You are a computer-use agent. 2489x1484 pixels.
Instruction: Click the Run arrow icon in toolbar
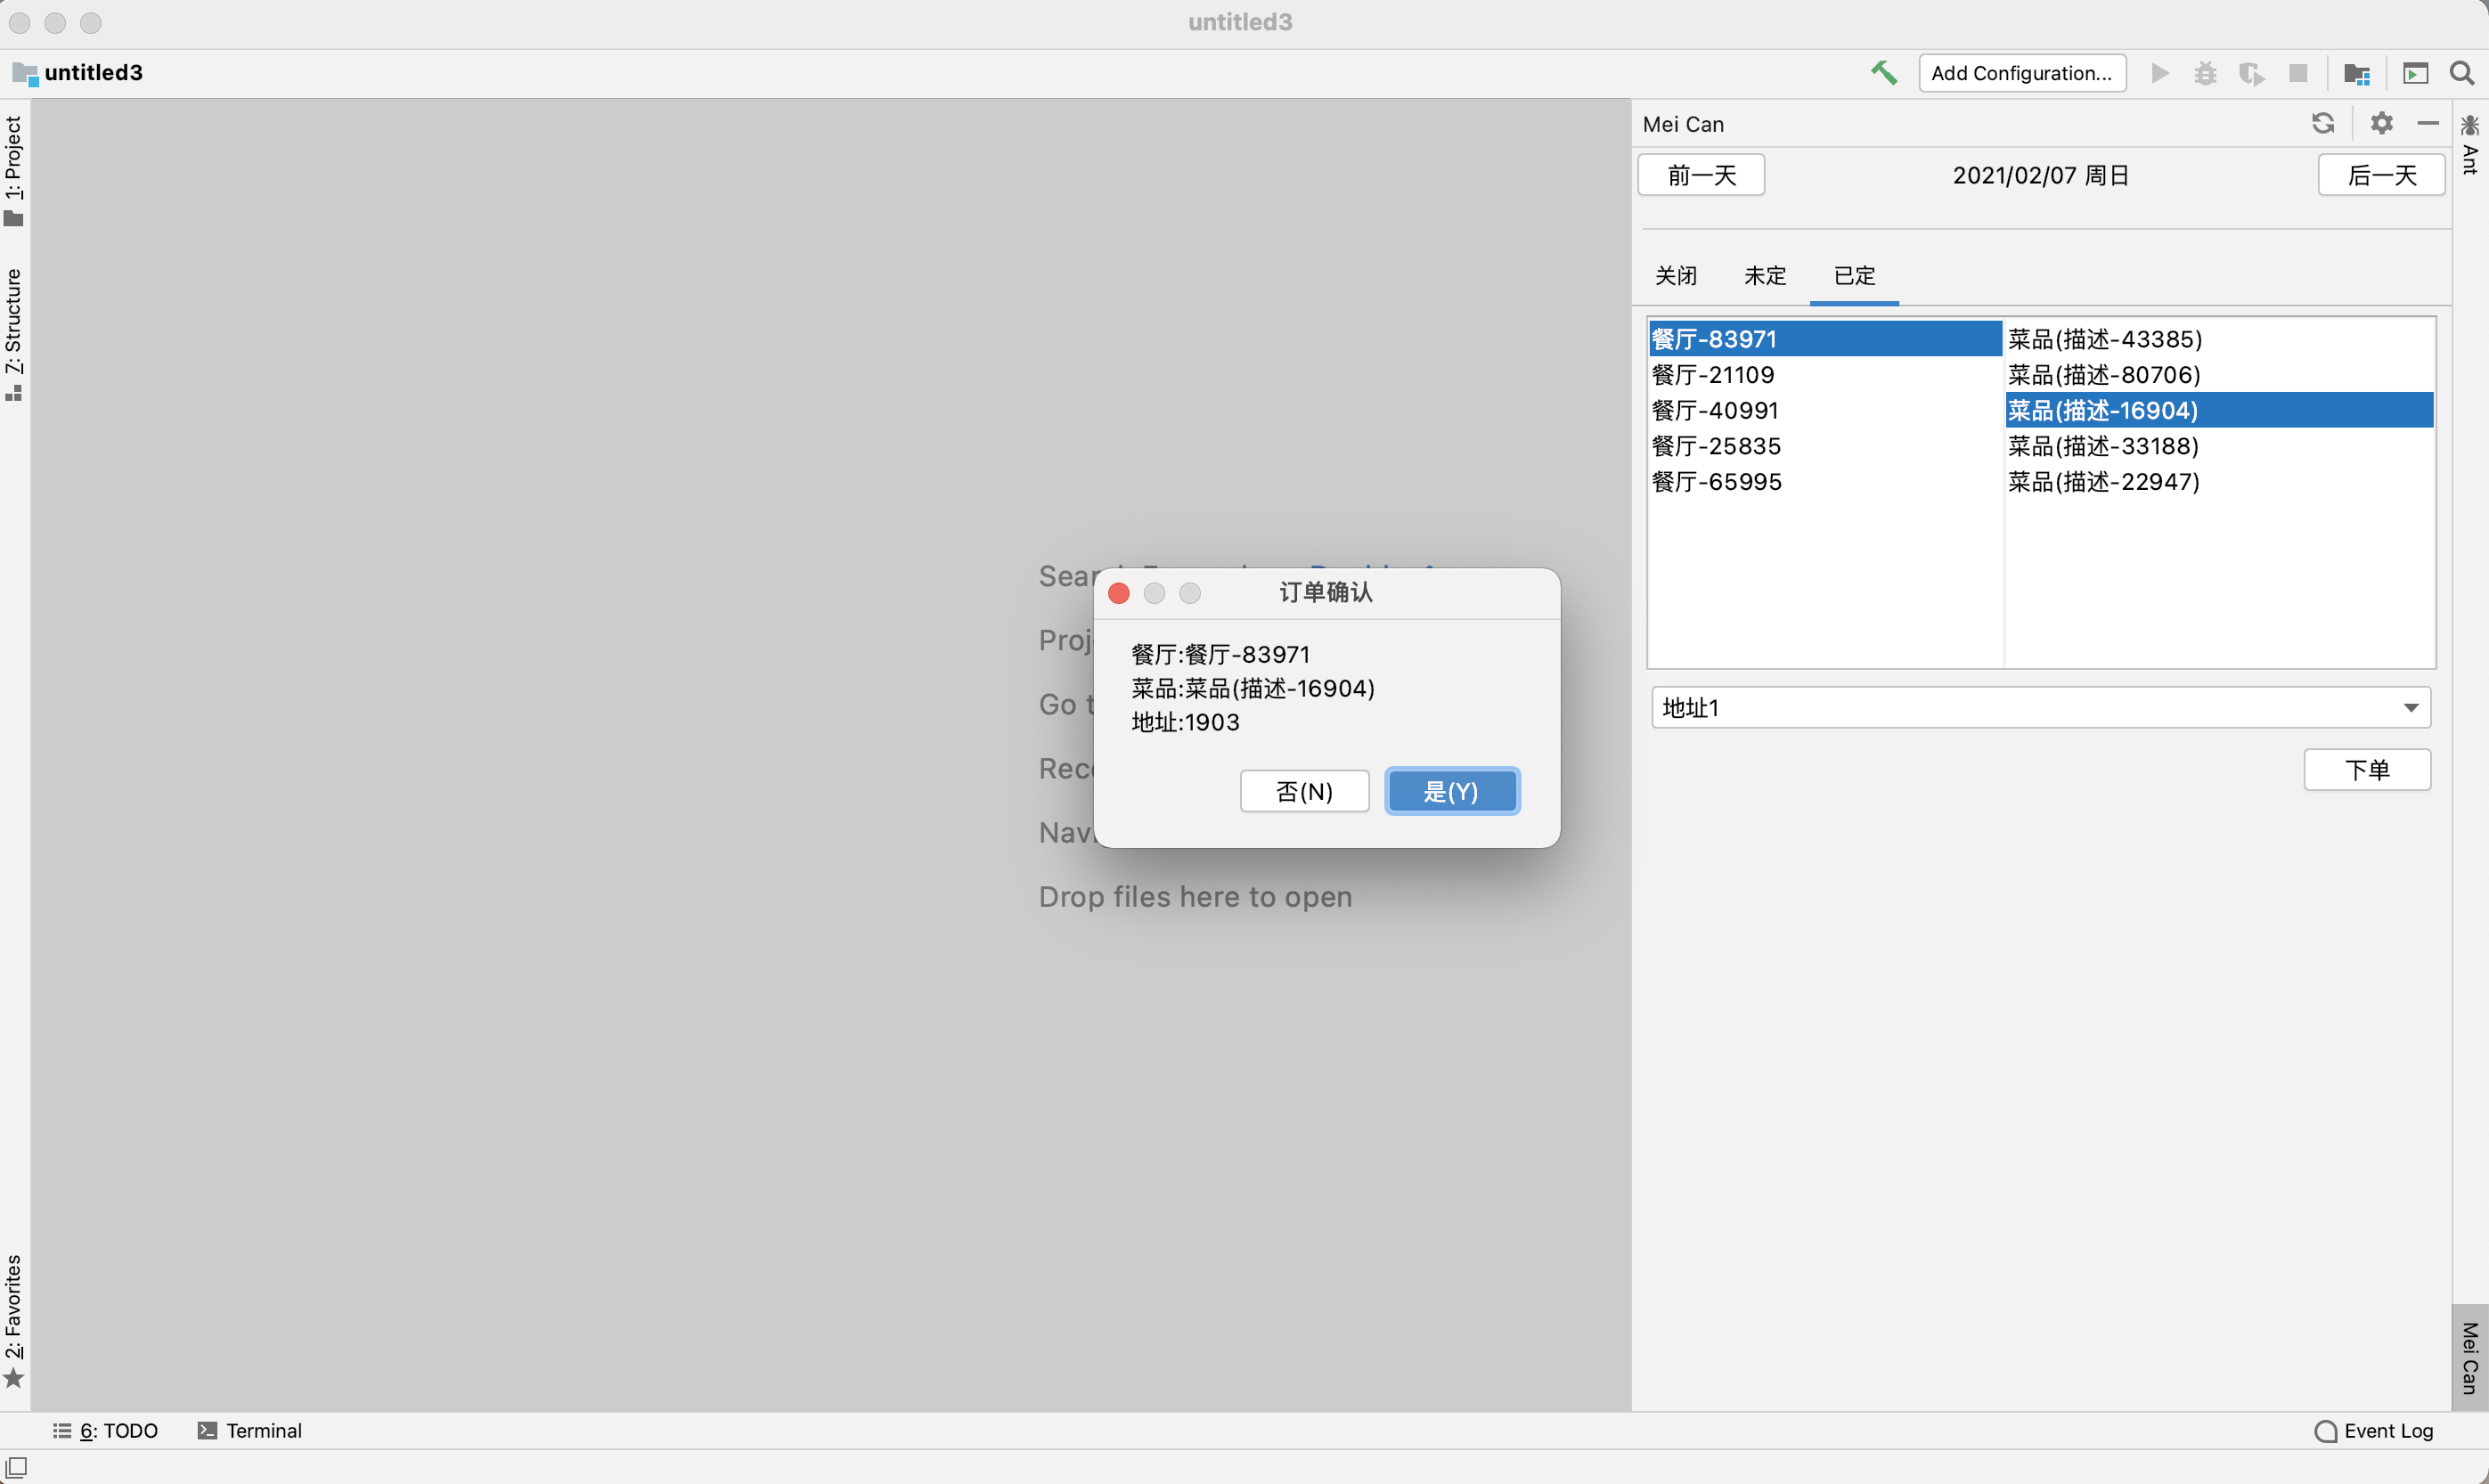pyautogui.click(x=2160, y=73)
